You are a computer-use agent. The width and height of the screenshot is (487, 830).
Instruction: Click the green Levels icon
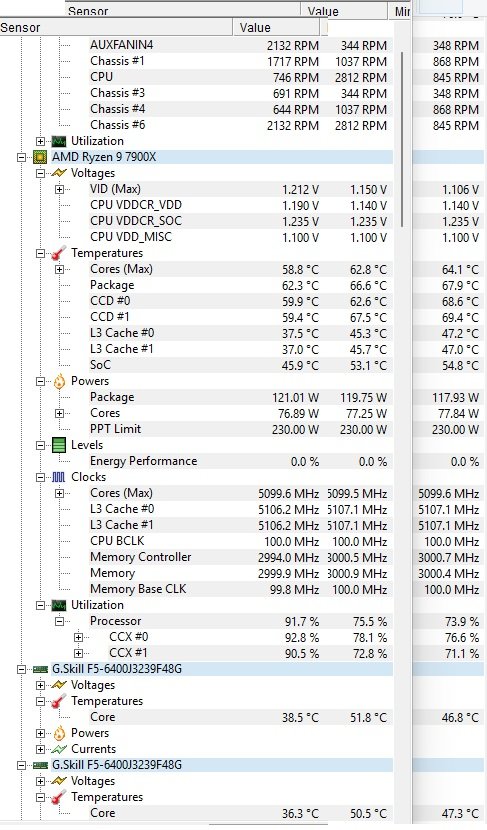pos(59,445)
